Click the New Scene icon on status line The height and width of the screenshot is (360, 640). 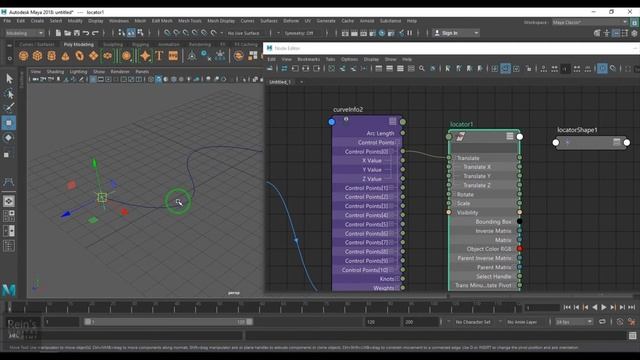coord(58,33)
